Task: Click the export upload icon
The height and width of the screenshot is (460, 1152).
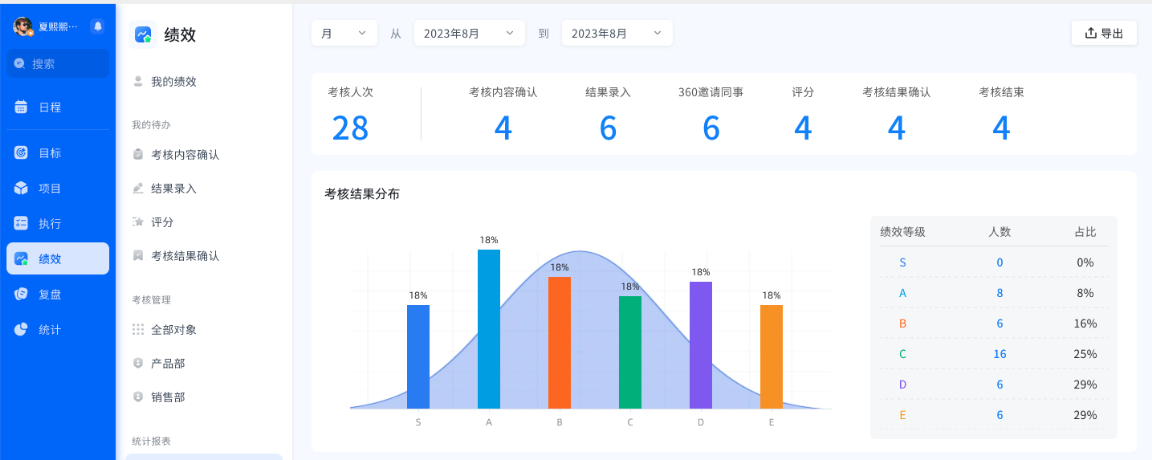Action: tap(1090, 33)
